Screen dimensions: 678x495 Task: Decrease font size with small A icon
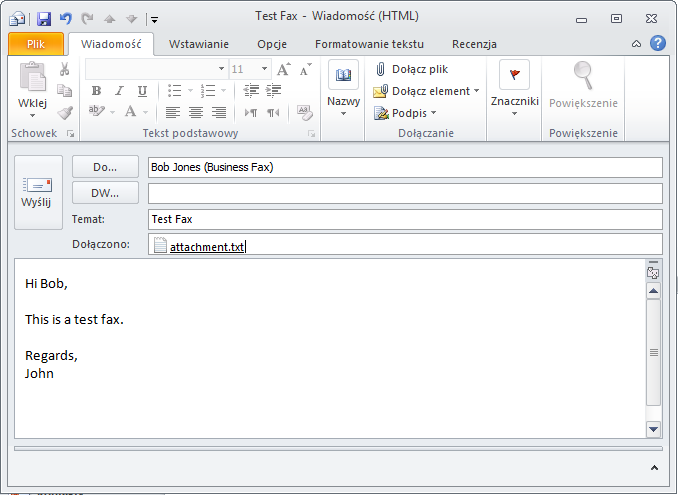305,69
